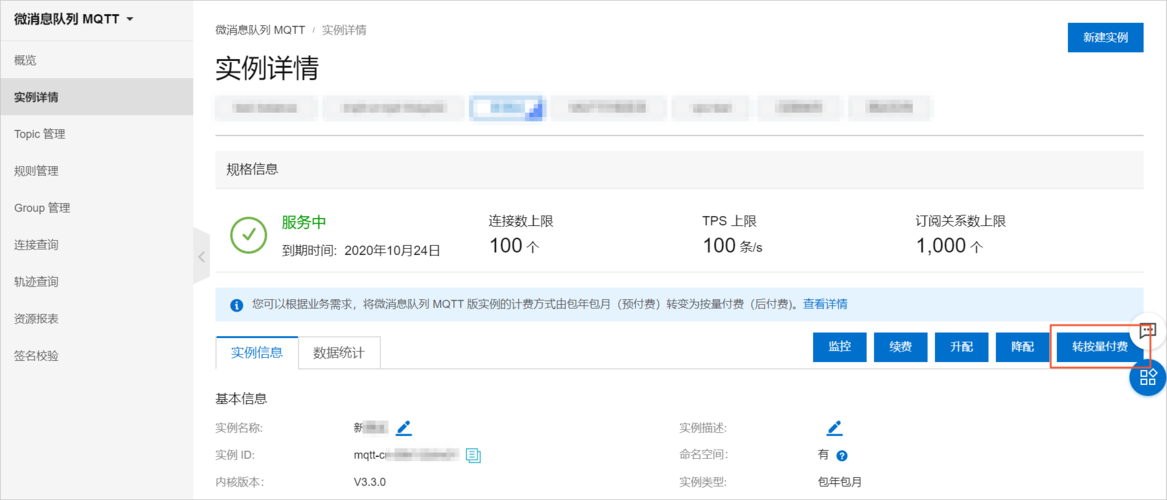Open the blue apps floating icon

point(1148,376)
